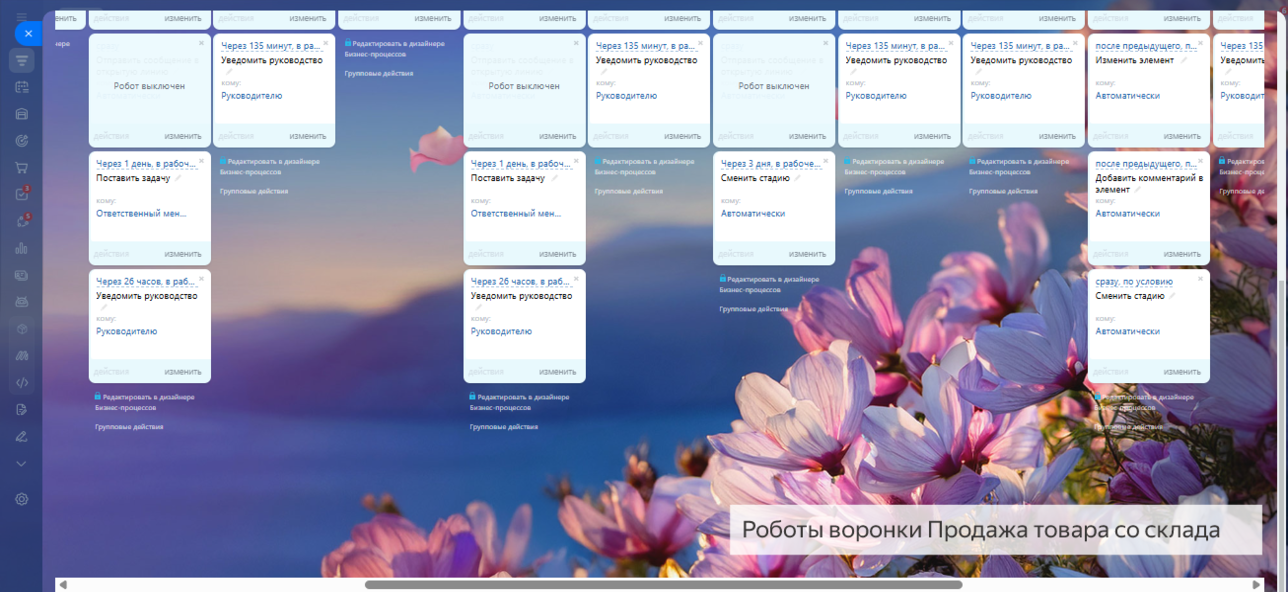Open the Через 3 дня, в рабочее delay link
The height and width of the screenshot is (592, 1288).
point(771,164)
